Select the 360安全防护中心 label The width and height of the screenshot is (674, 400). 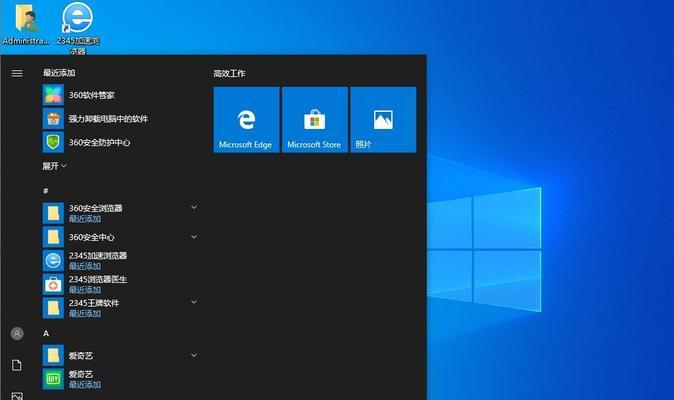99,142
